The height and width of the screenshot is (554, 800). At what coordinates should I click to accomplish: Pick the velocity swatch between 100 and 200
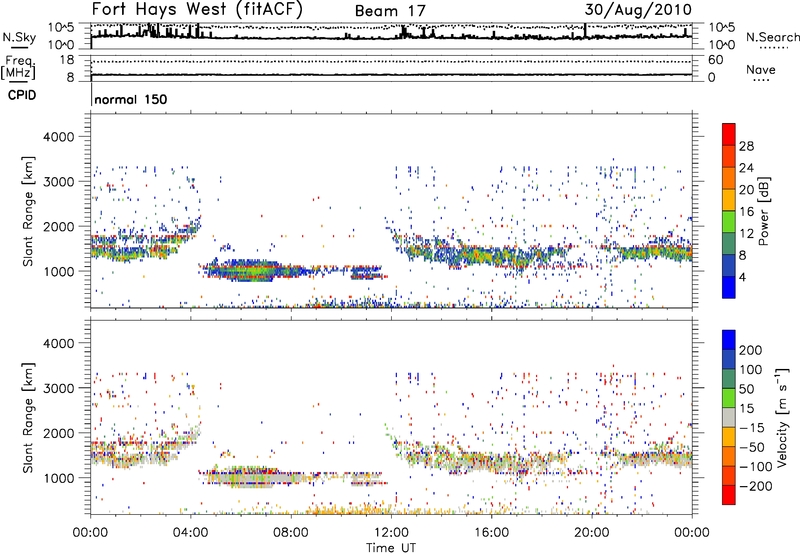[x=729, y=359]
